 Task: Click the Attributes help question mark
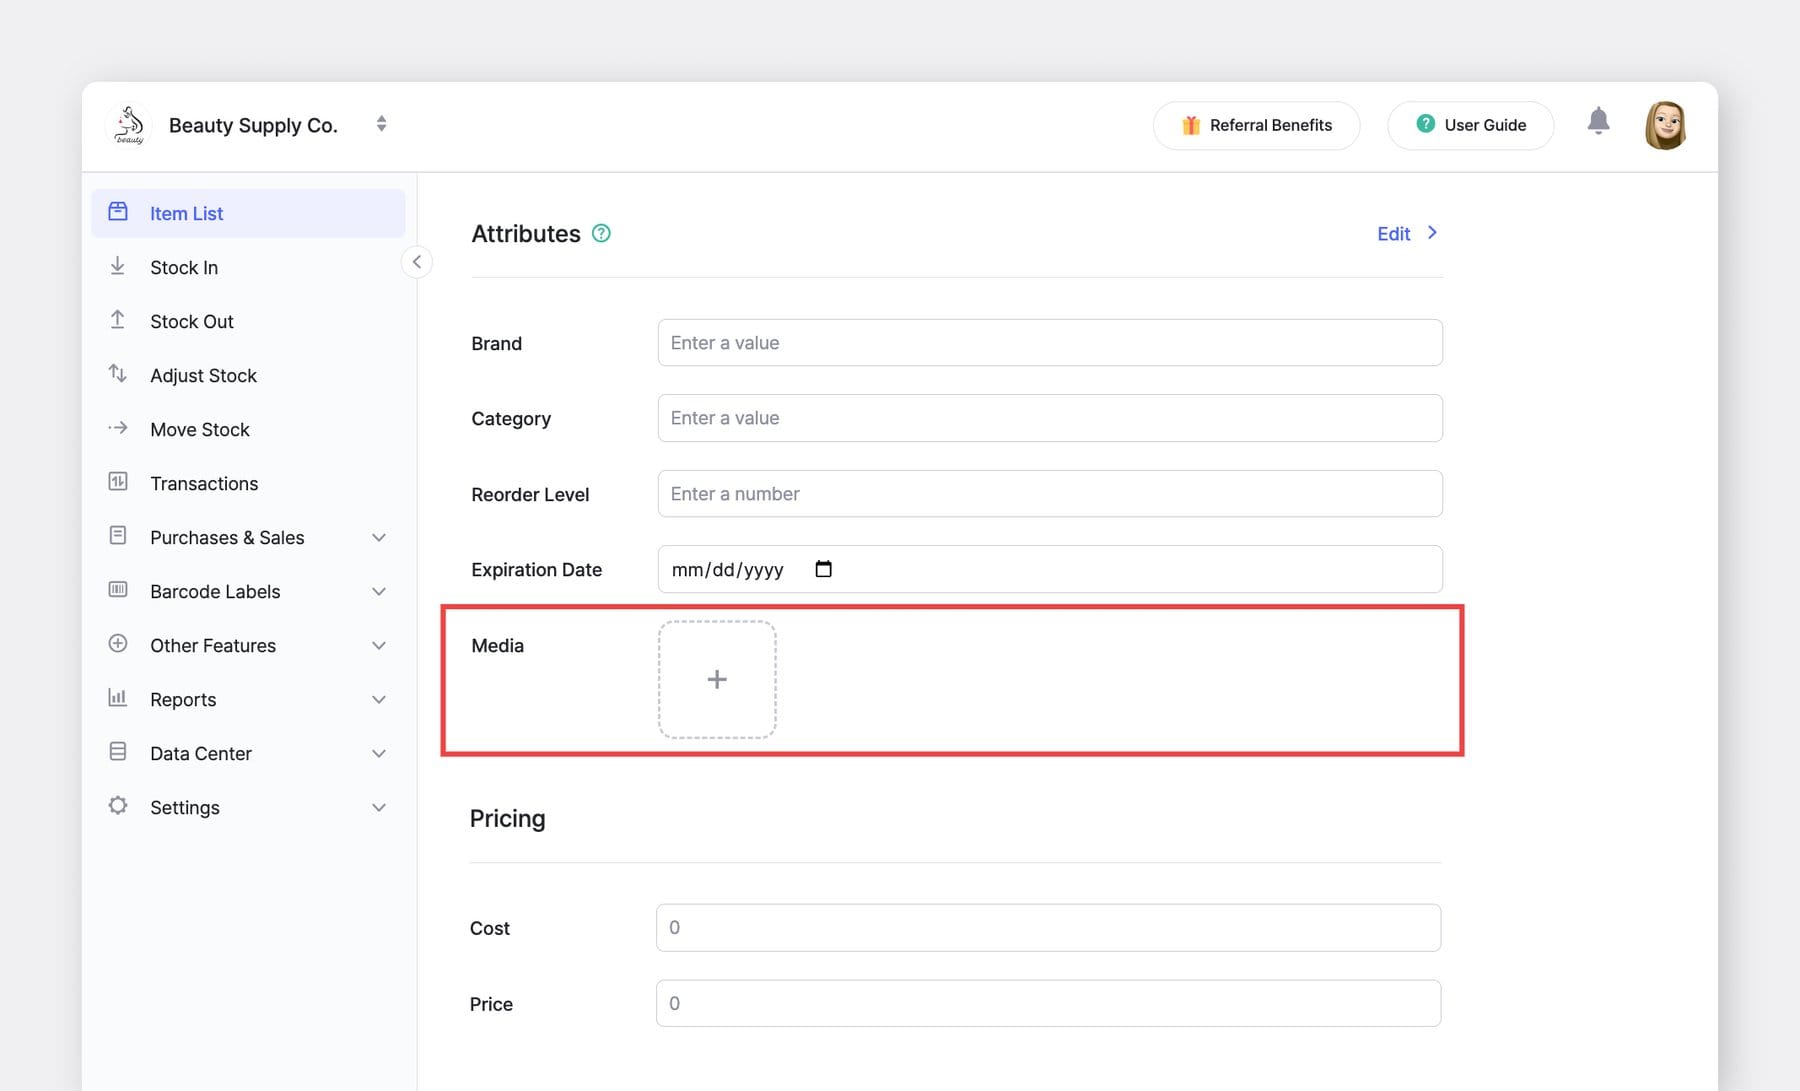coord(601,233)
